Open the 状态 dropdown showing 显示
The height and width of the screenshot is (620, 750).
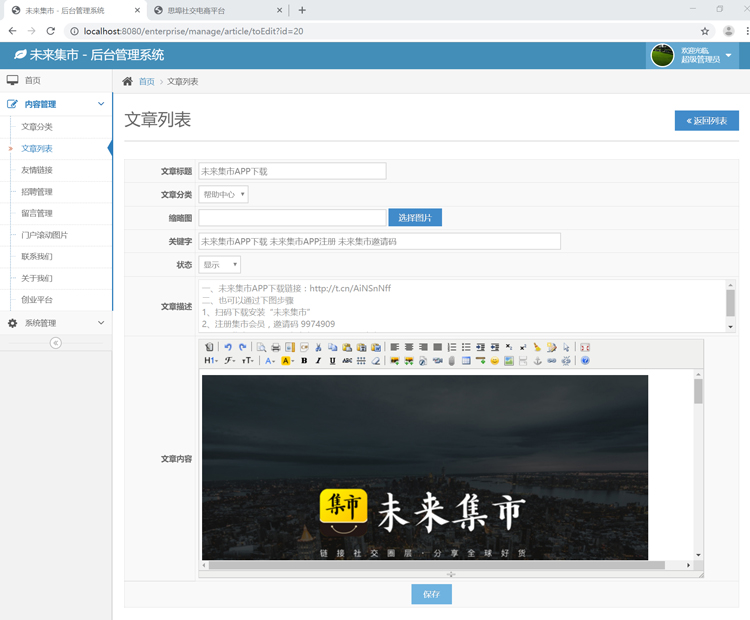coord(220,265)
